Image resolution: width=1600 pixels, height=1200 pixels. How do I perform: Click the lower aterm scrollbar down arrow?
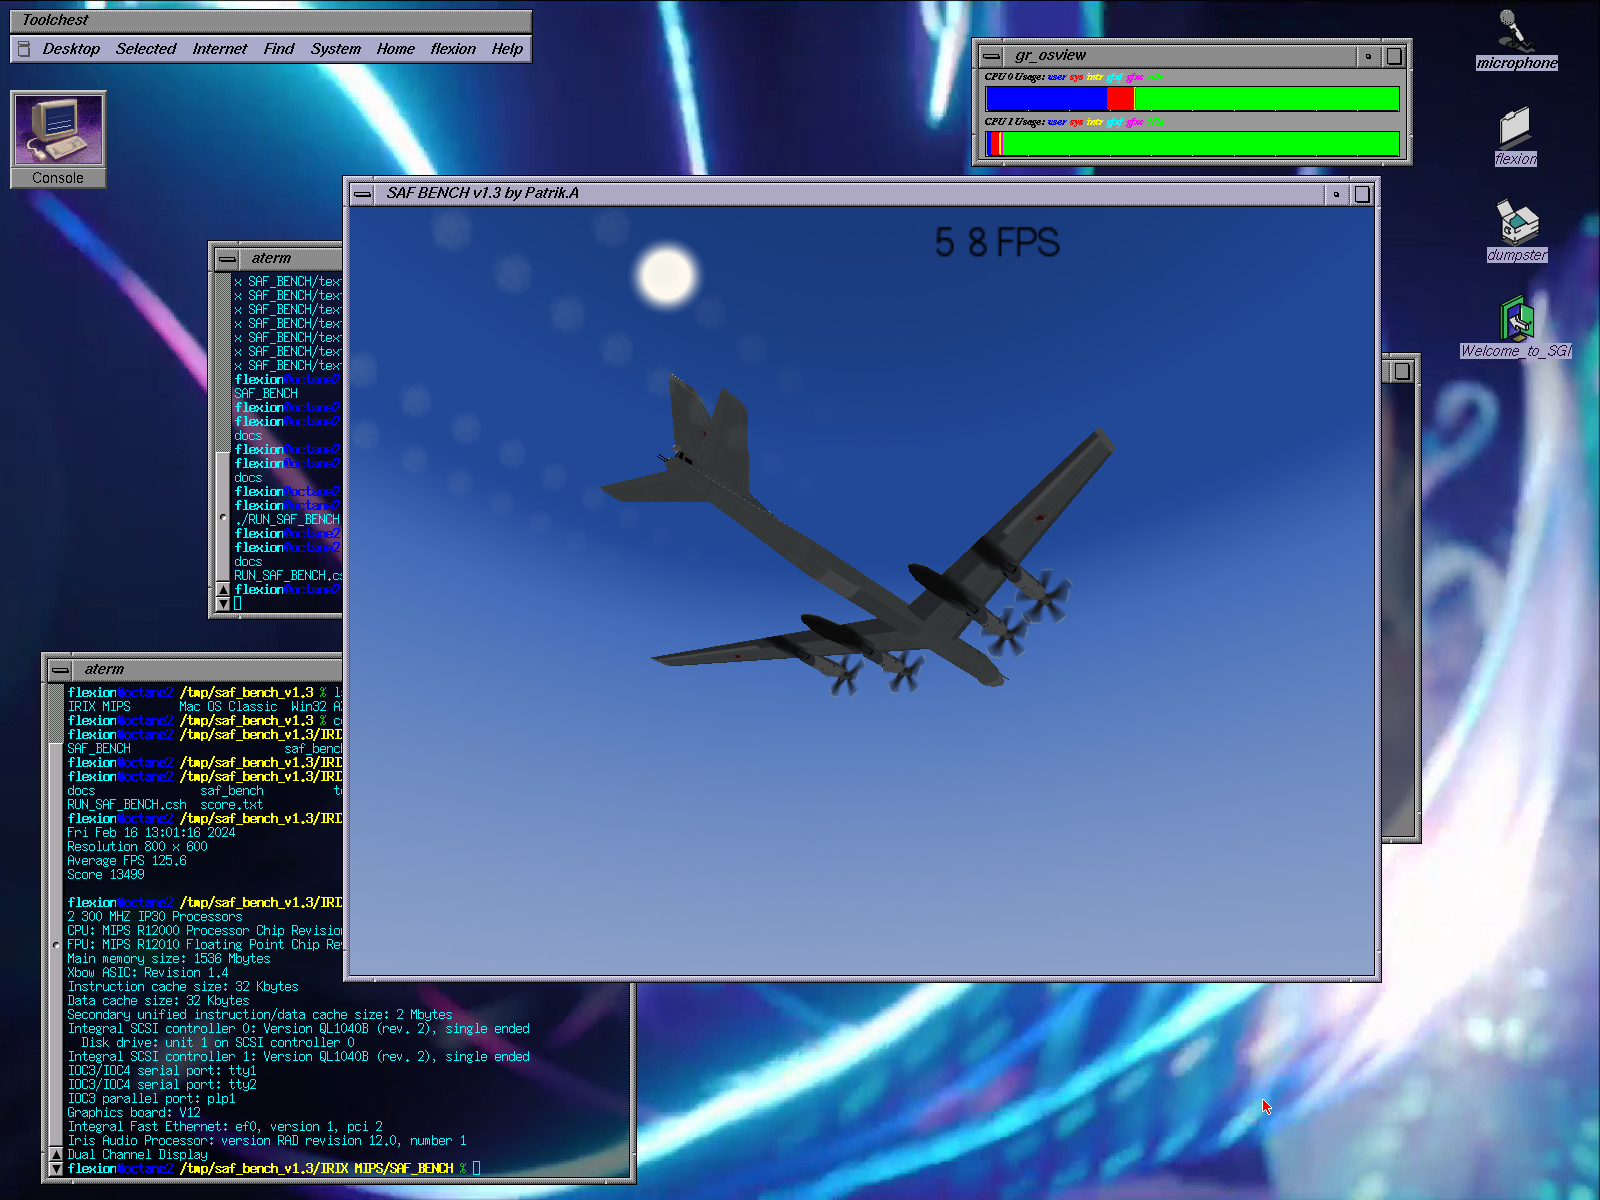[56, 1168]
